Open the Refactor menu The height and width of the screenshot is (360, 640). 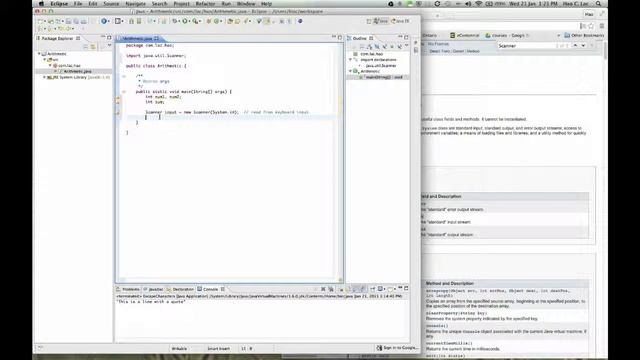point(205,4)
